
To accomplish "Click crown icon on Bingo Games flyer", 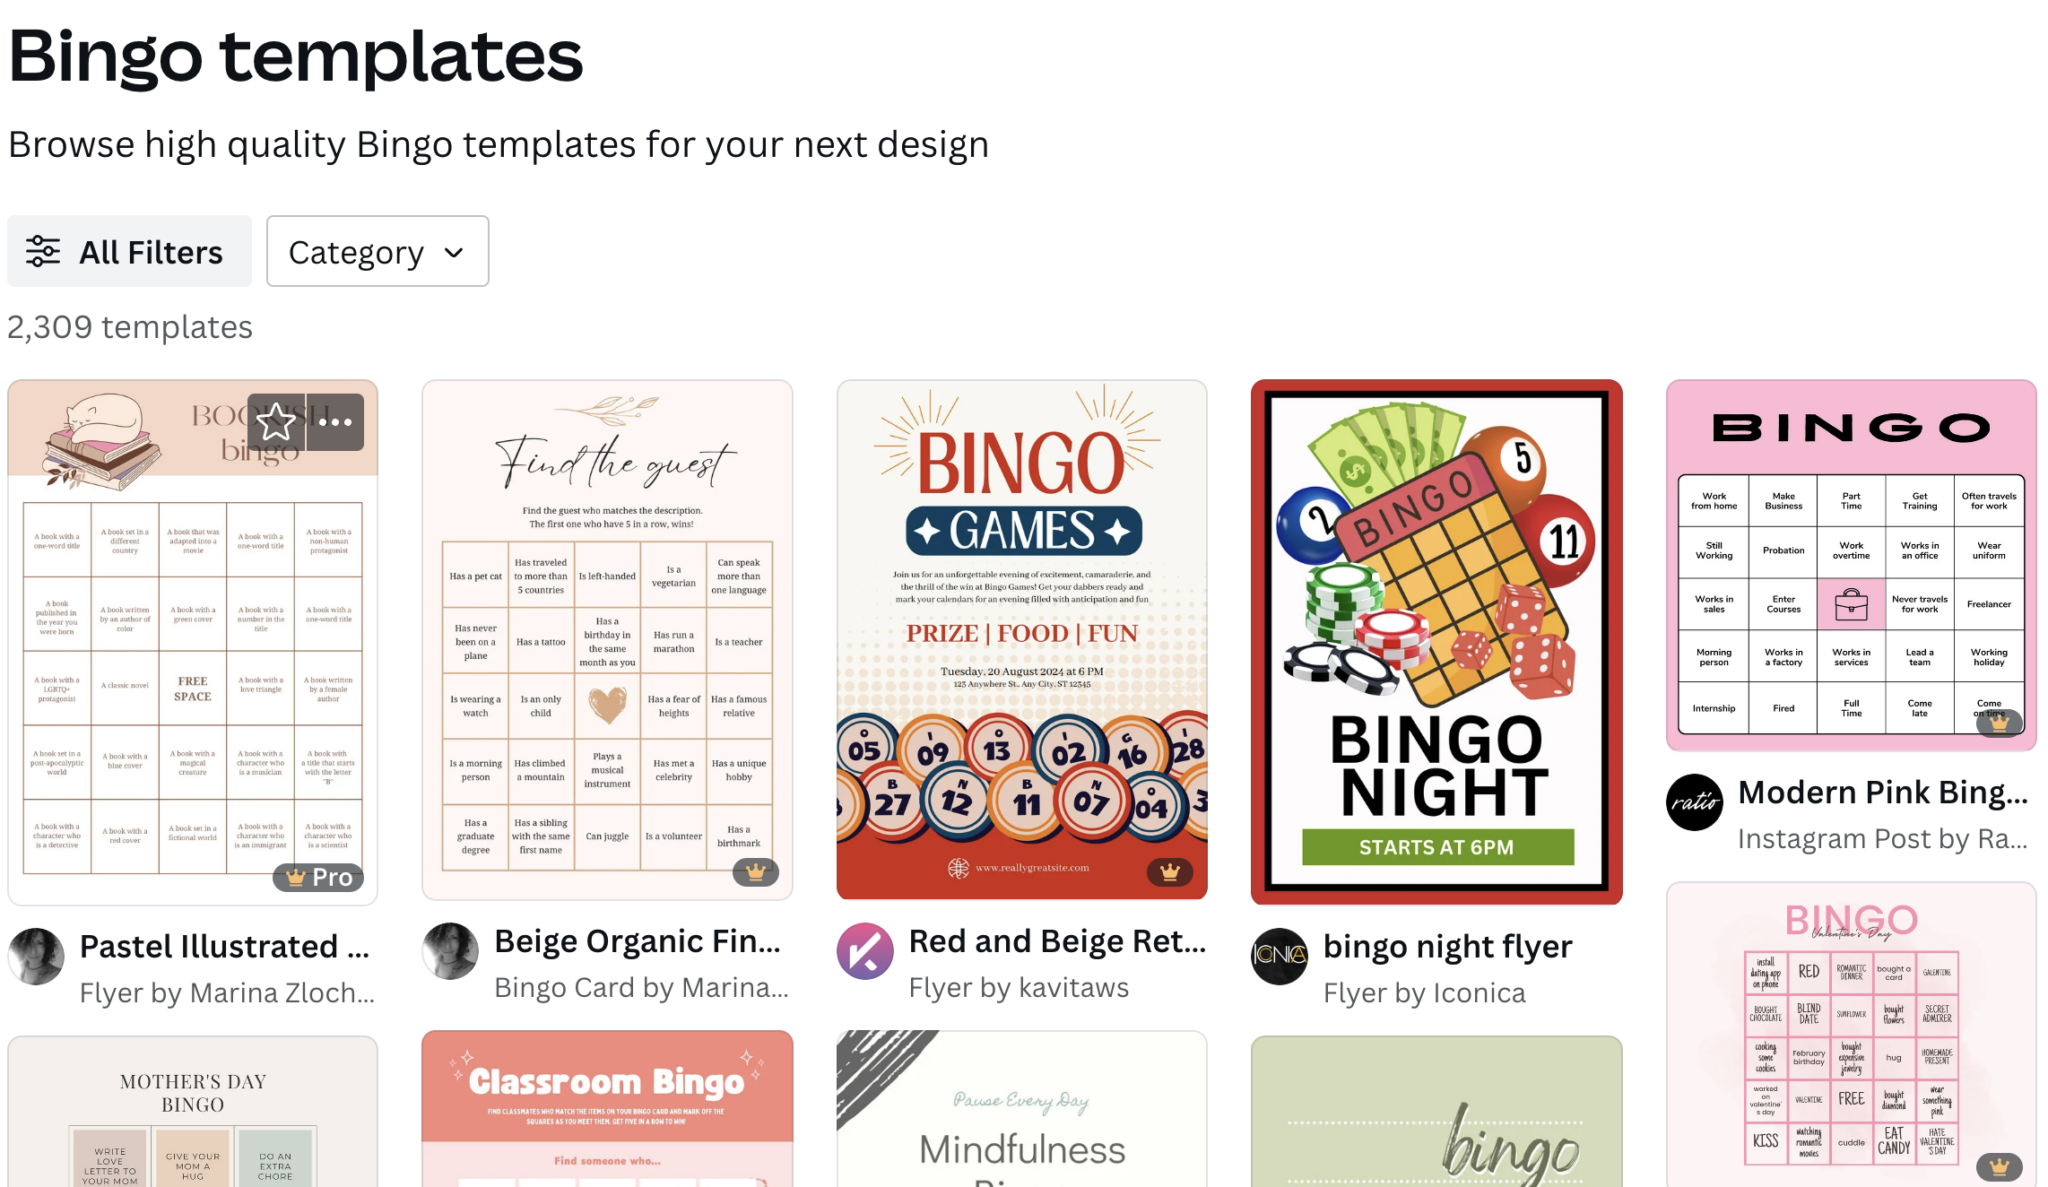I will coord(1169,872).
